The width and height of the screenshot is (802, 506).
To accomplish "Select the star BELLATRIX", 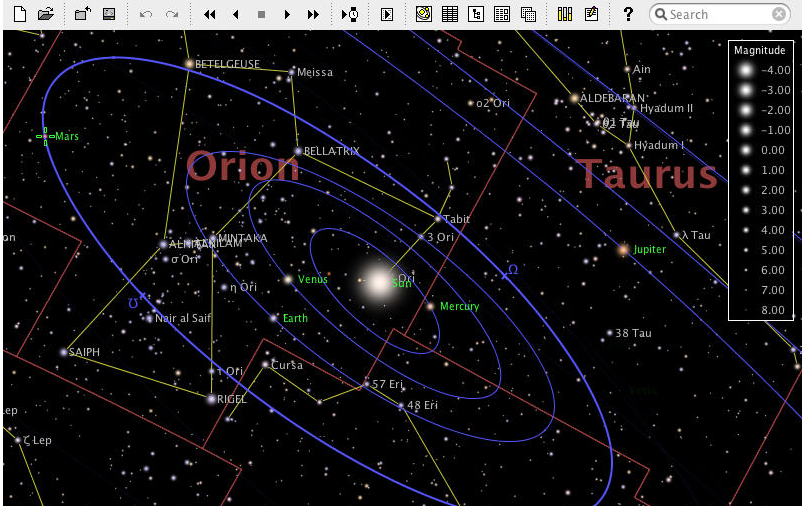I will (298, 151).
